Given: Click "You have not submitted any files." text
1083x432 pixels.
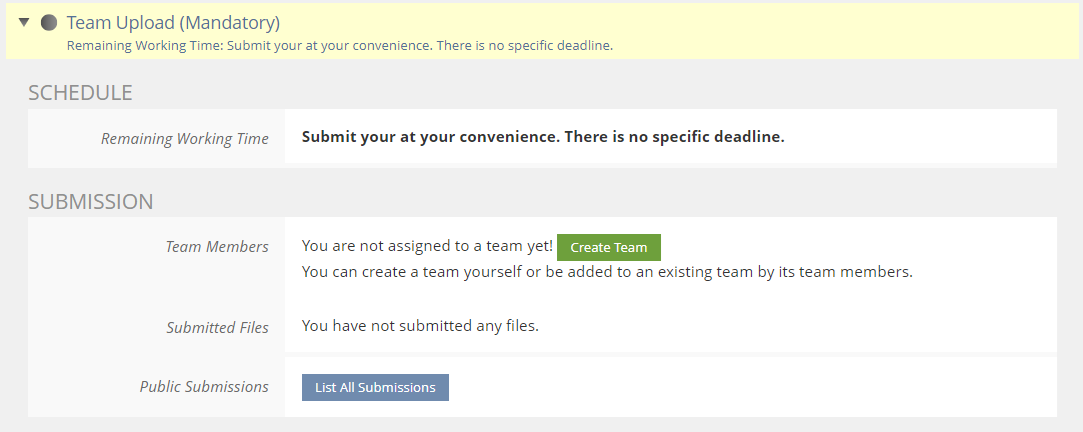Looking at the screenshot, I should (x=420, y=325).
